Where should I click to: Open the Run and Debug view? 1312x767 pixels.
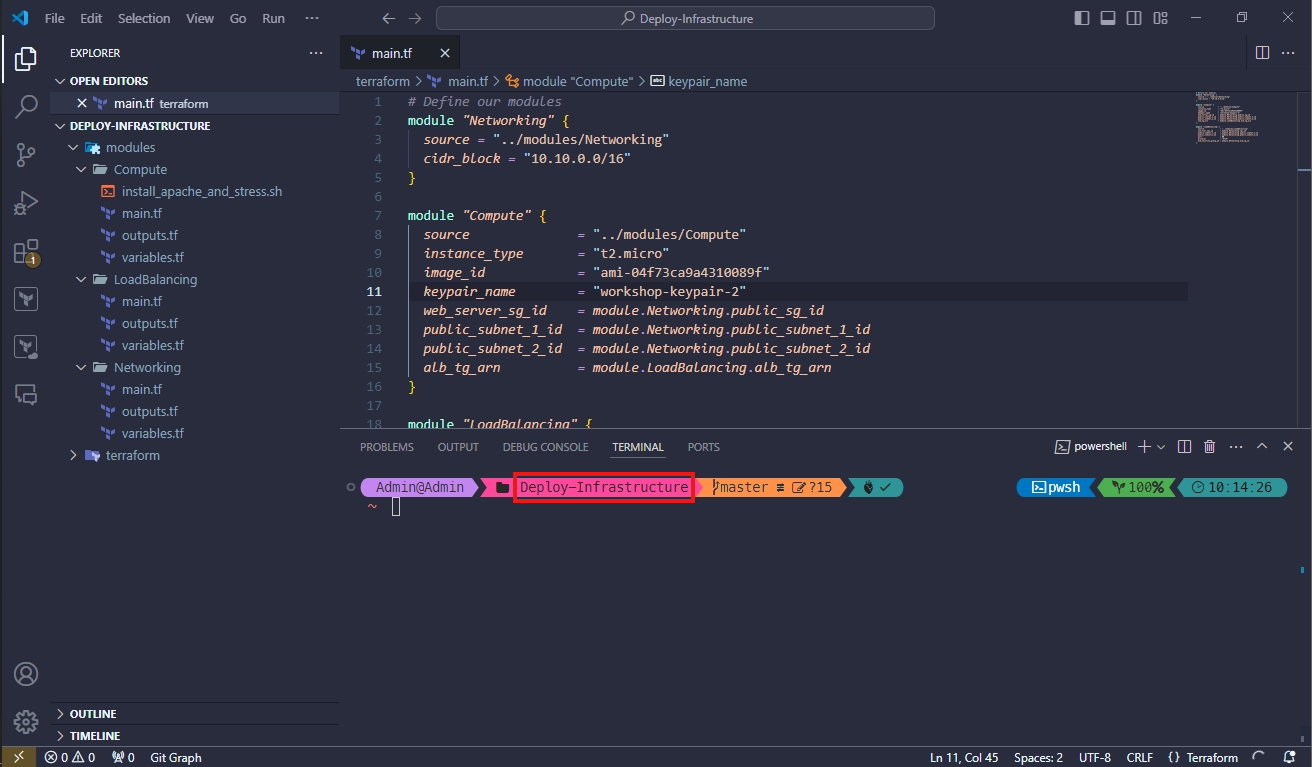[26, 203]
